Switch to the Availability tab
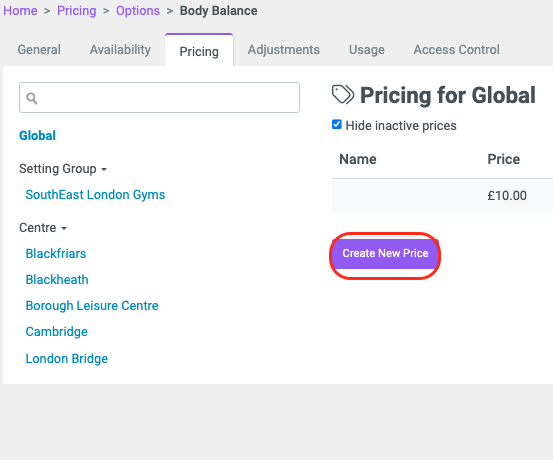The height and width of the screenshot is (460, 553). [x=120, y=50]
